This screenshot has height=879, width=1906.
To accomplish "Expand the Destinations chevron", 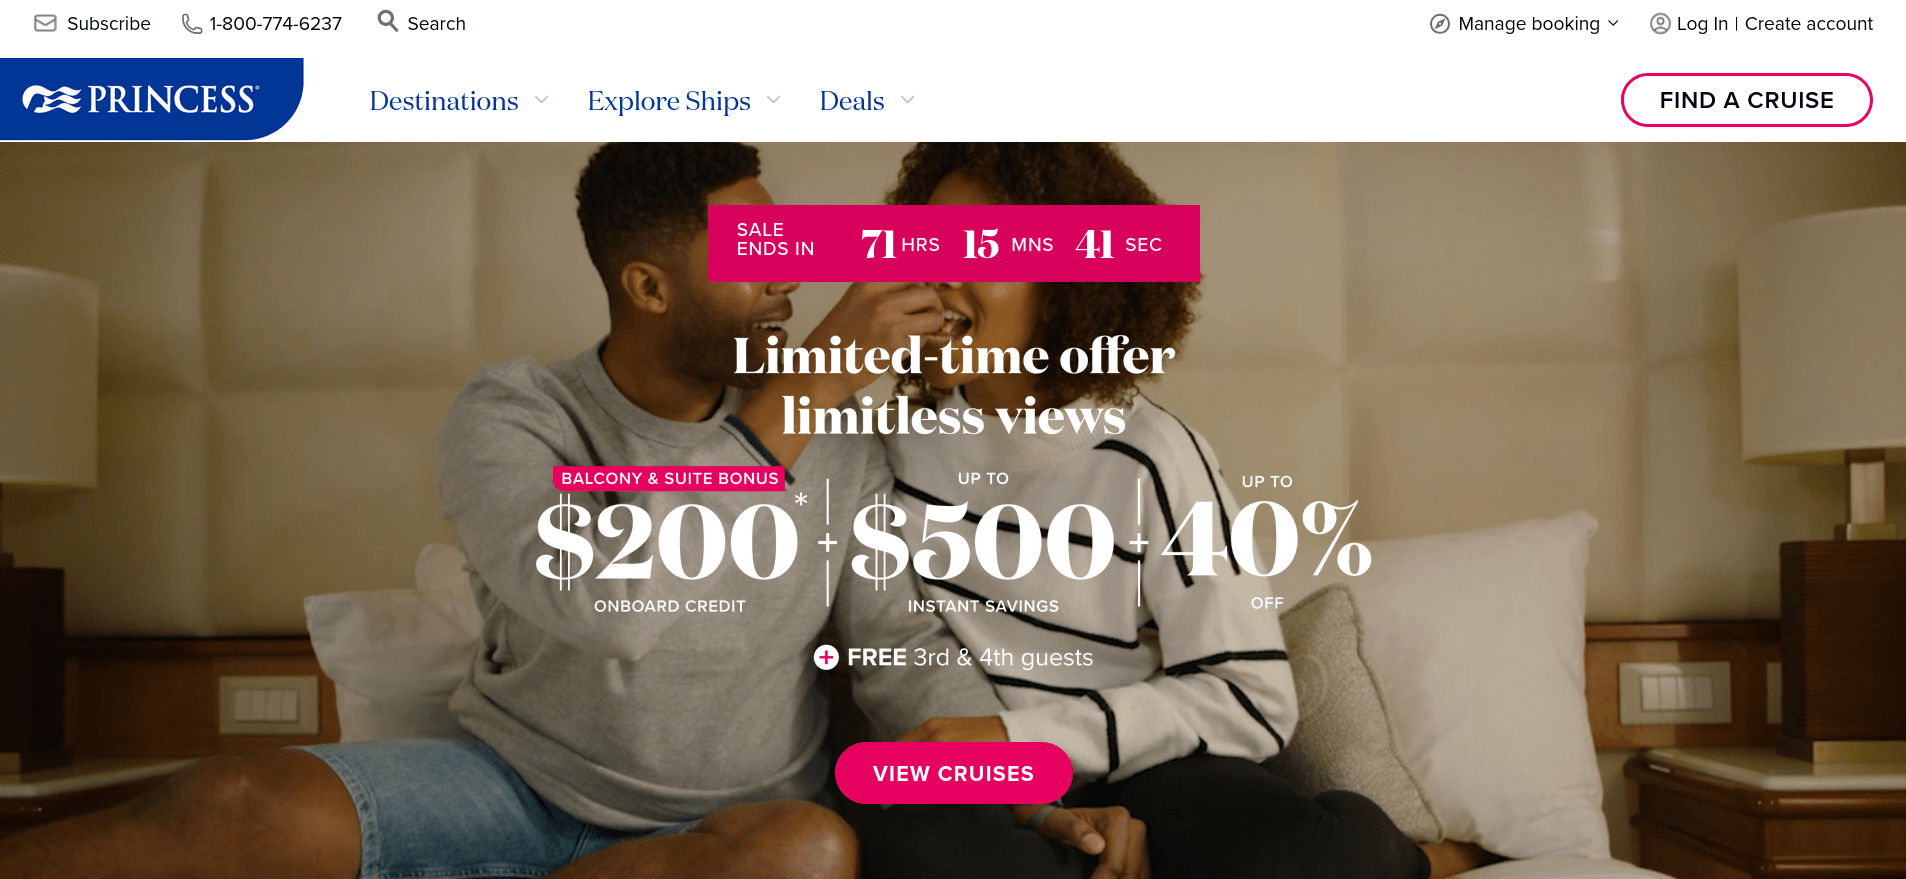I will click(542, 100).
